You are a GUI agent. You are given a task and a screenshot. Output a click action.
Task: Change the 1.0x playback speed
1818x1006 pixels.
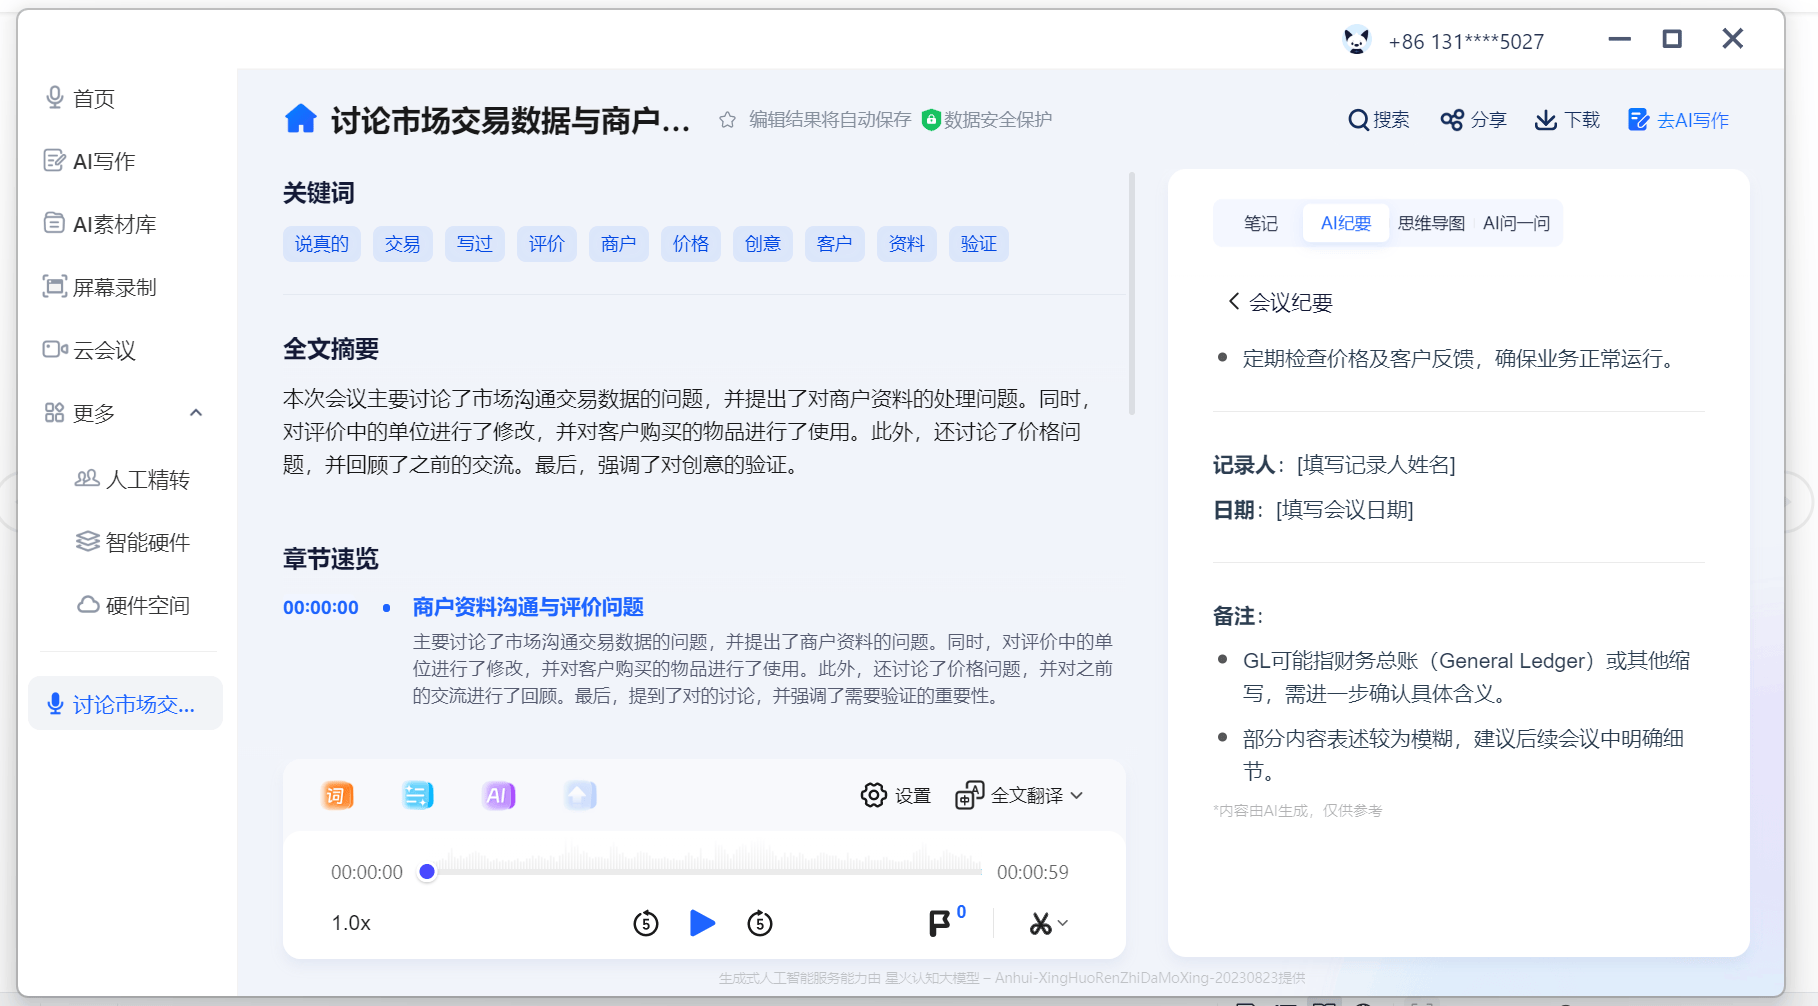pos(351,923)
